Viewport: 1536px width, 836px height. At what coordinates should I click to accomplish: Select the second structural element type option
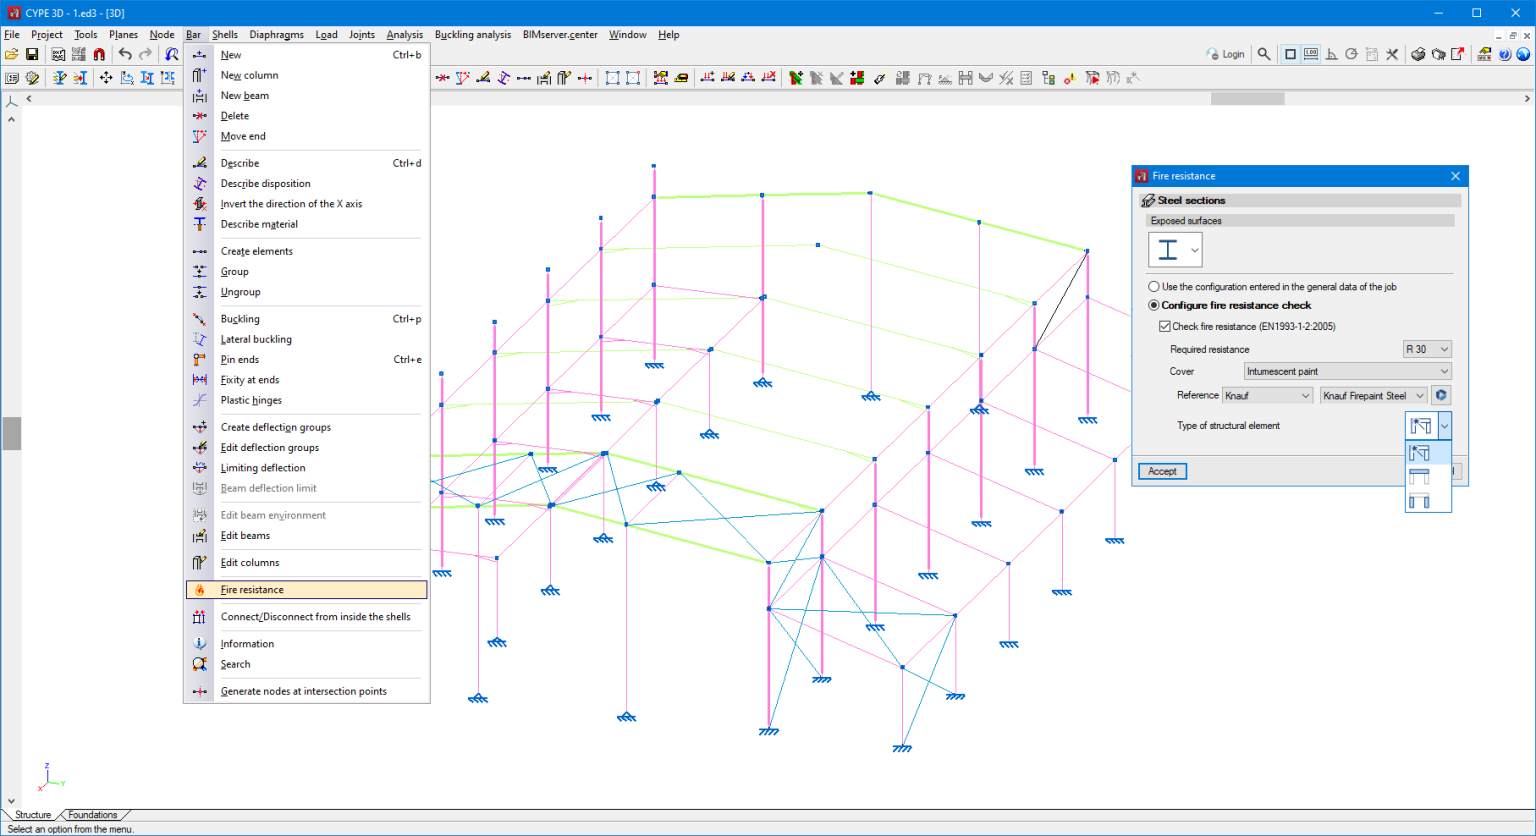coord(1419,477)
